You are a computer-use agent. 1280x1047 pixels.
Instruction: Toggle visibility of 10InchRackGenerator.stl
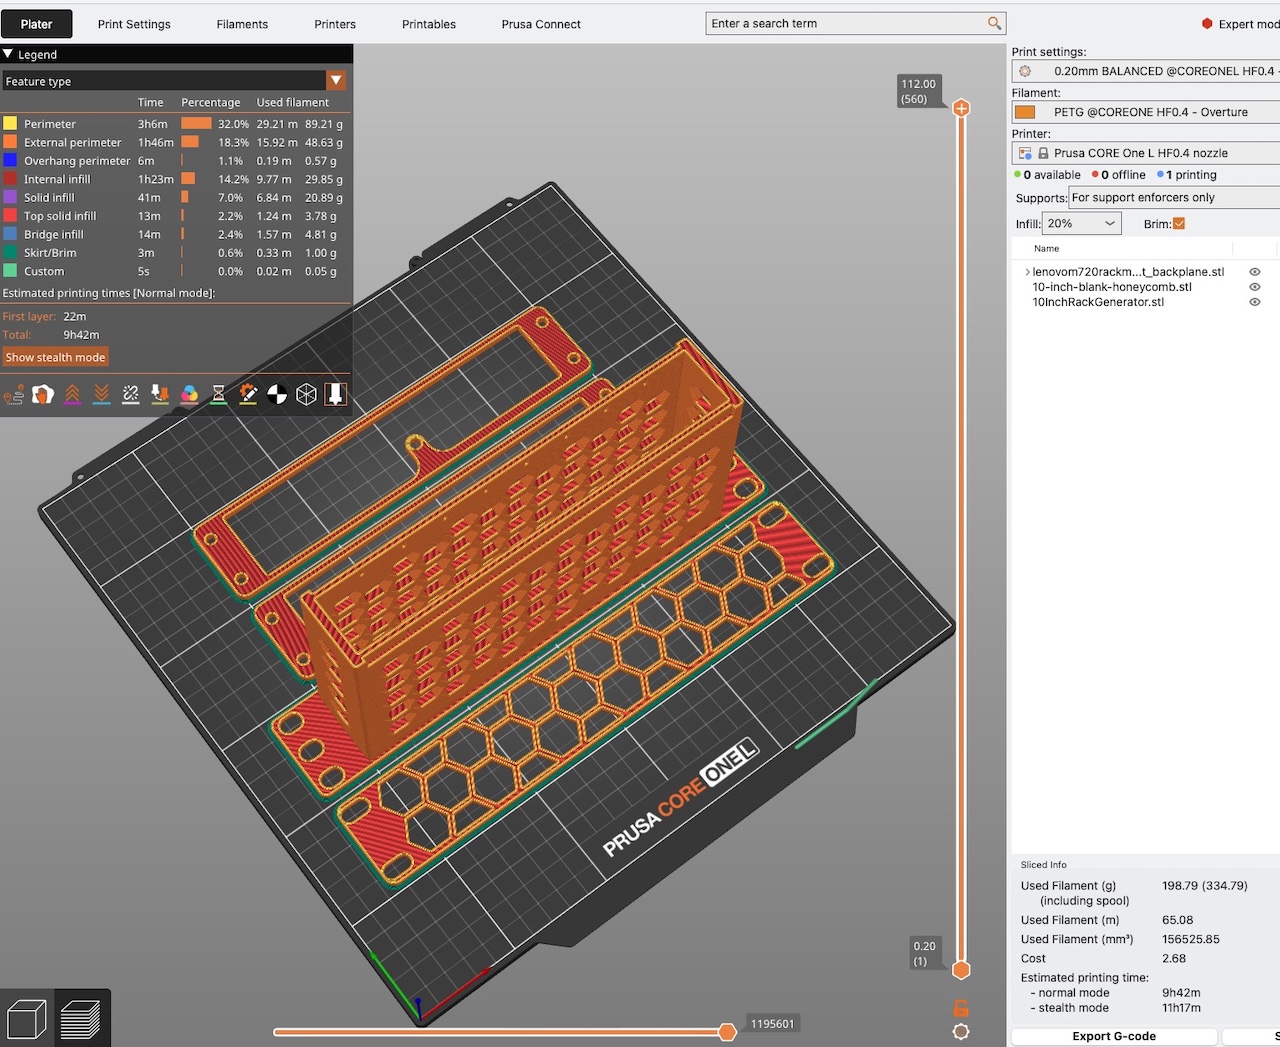point(1254,302)
